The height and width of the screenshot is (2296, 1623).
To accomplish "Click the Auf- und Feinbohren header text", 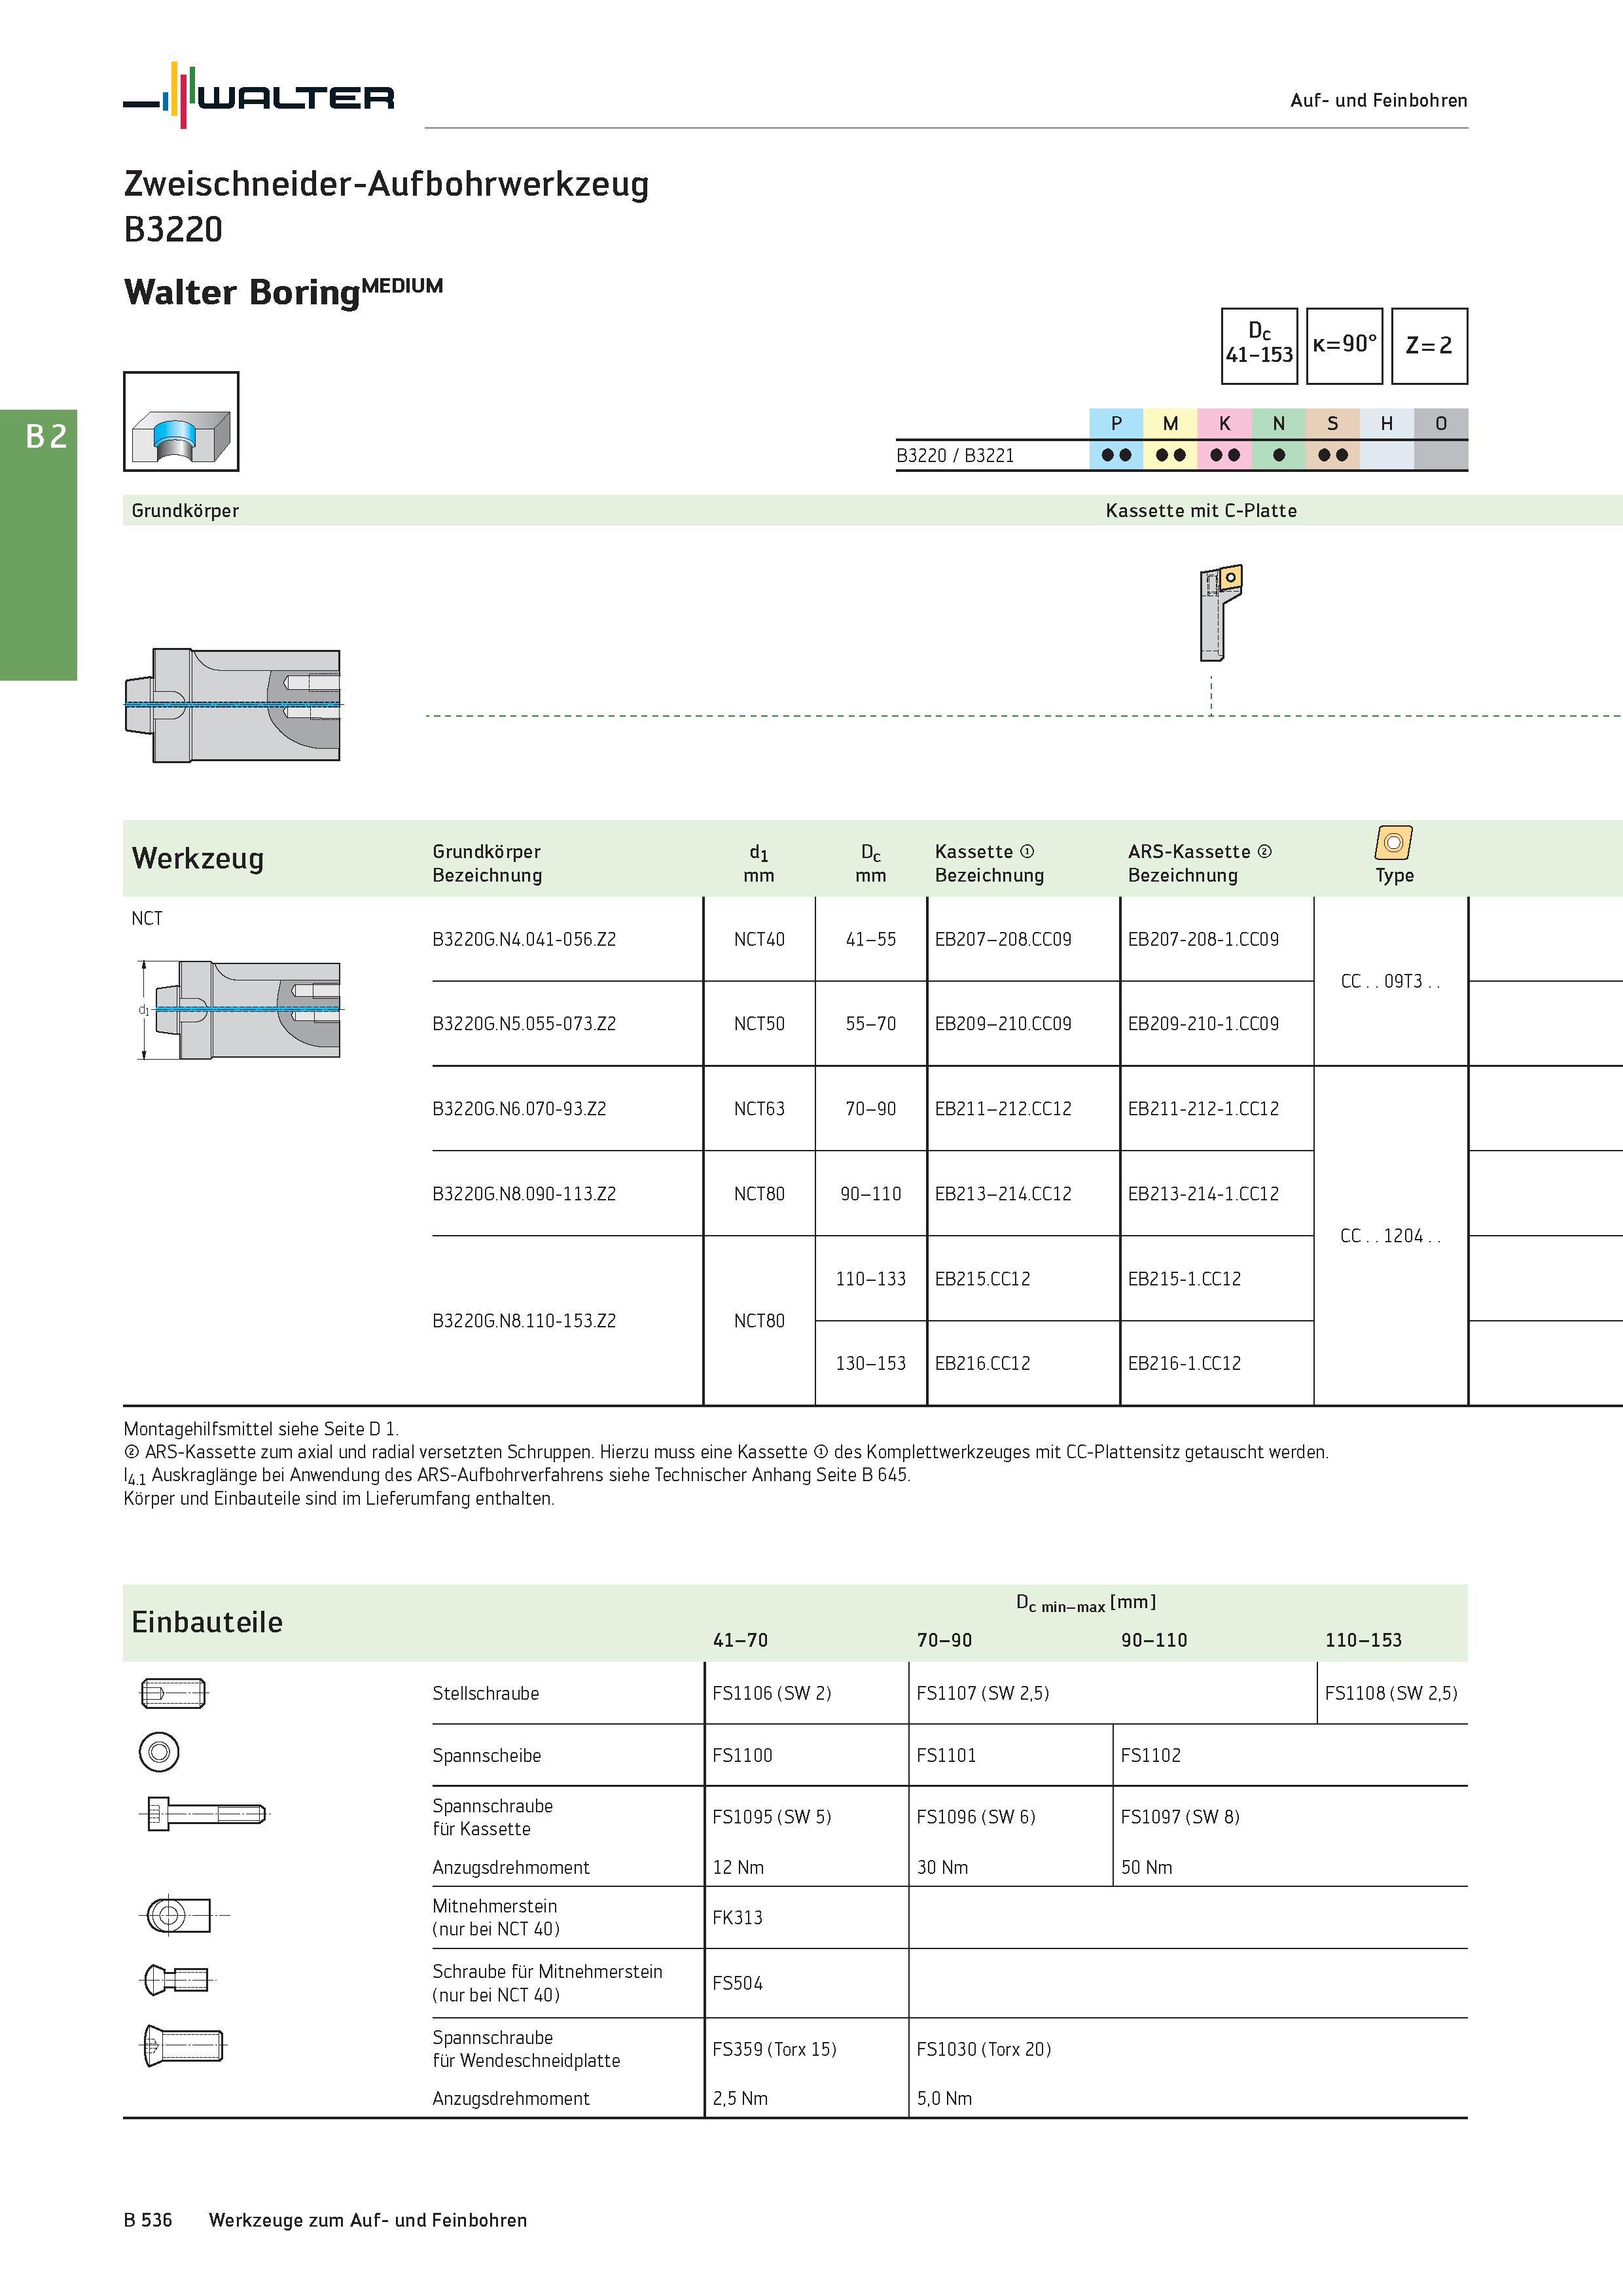I will (x=1379, y=100).
